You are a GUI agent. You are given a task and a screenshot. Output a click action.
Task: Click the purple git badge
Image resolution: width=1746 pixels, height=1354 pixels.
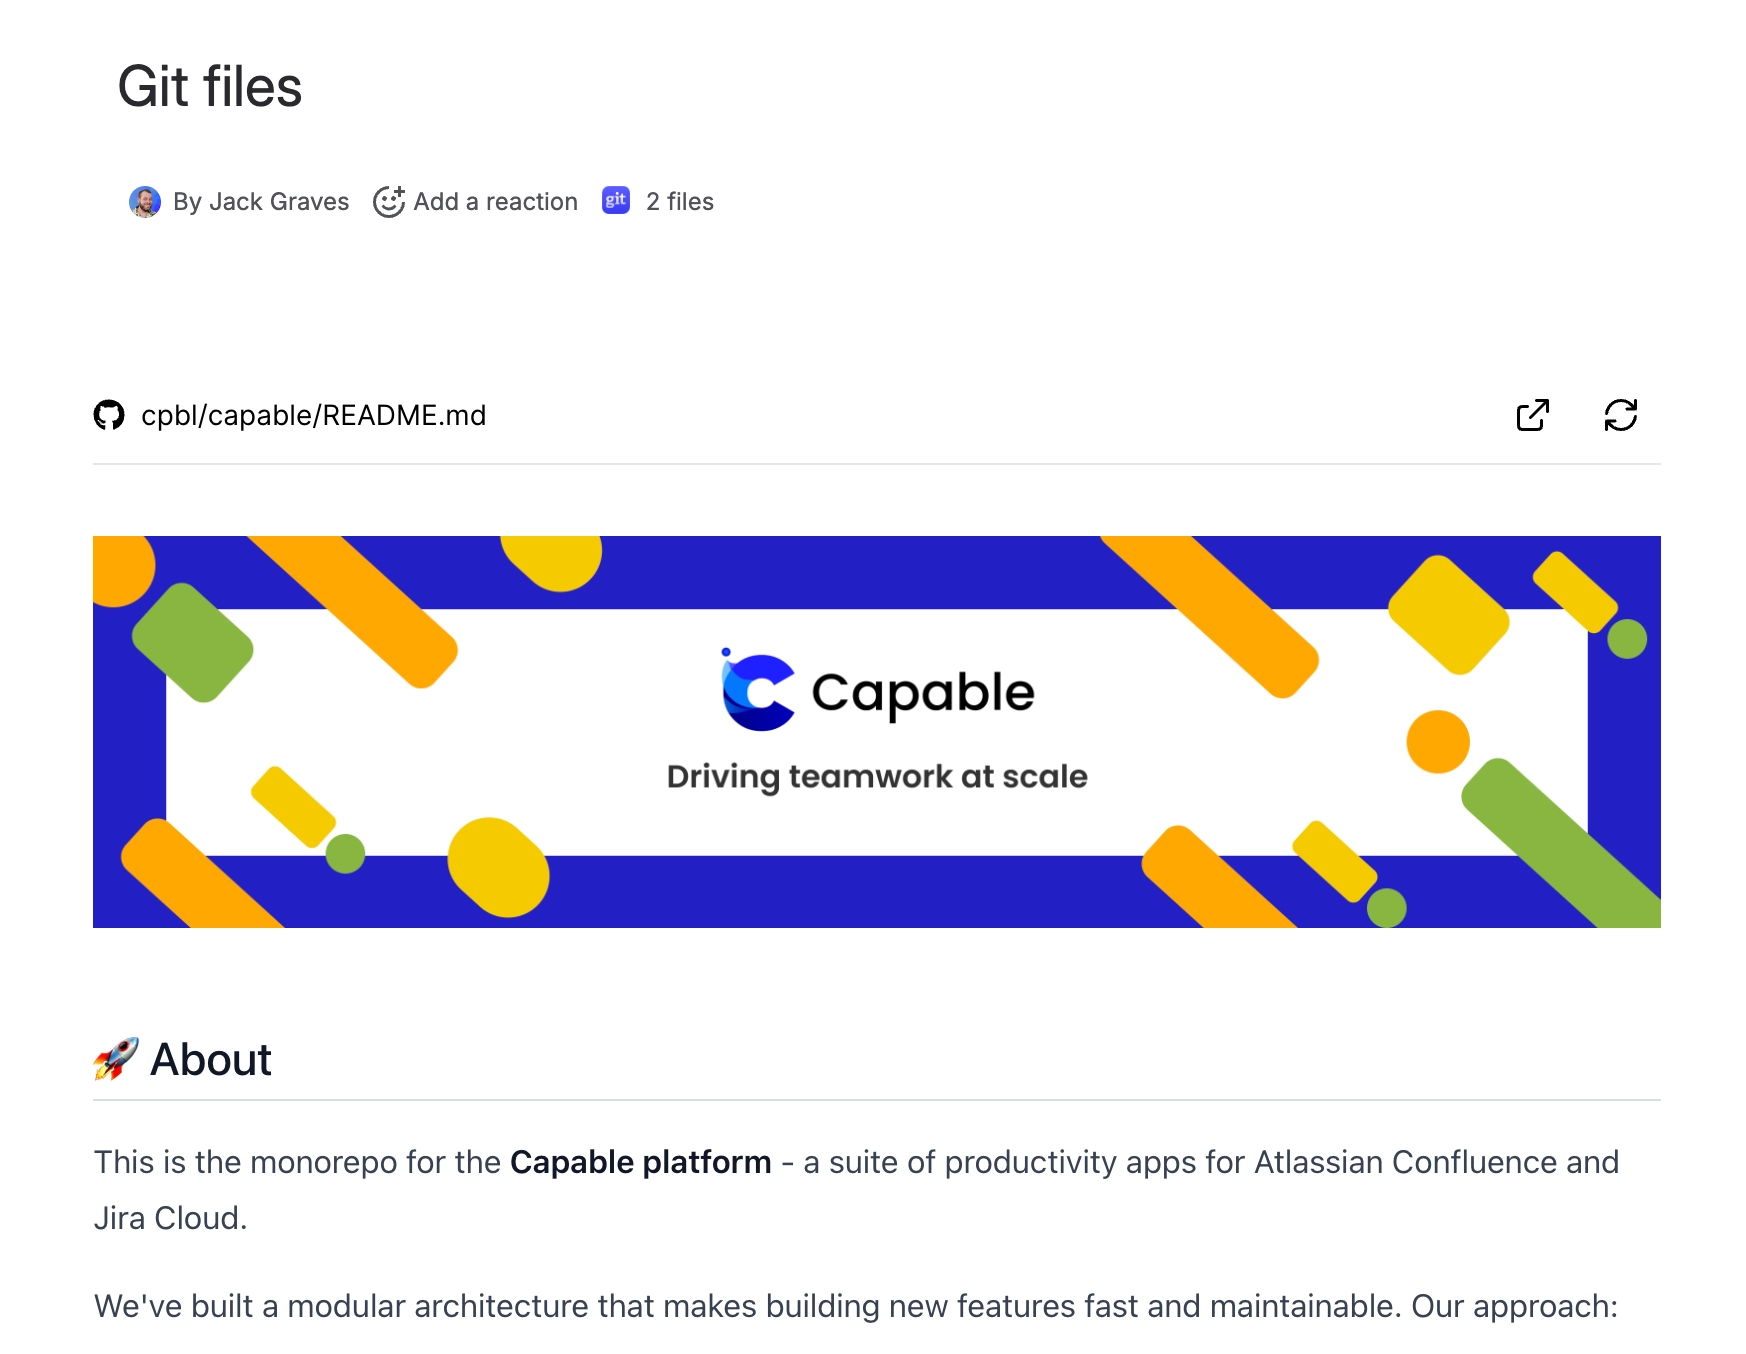[615, 201]
